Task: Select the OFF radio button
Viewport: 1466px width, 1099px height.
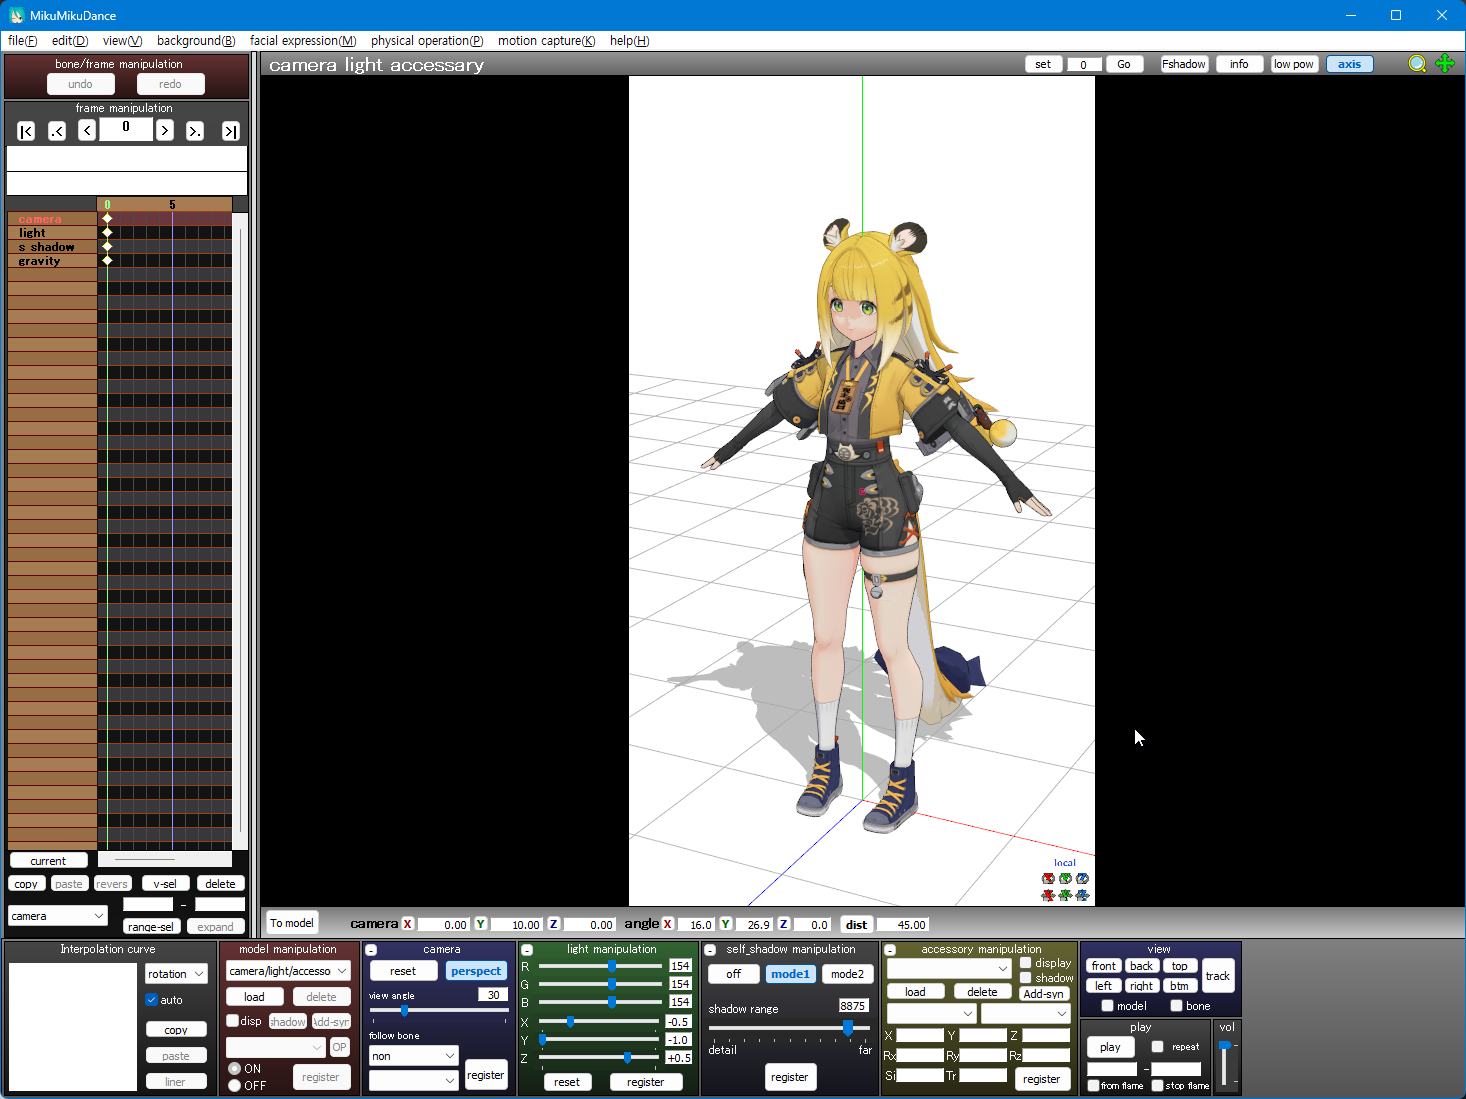Action: click(x=235, y=1085)
